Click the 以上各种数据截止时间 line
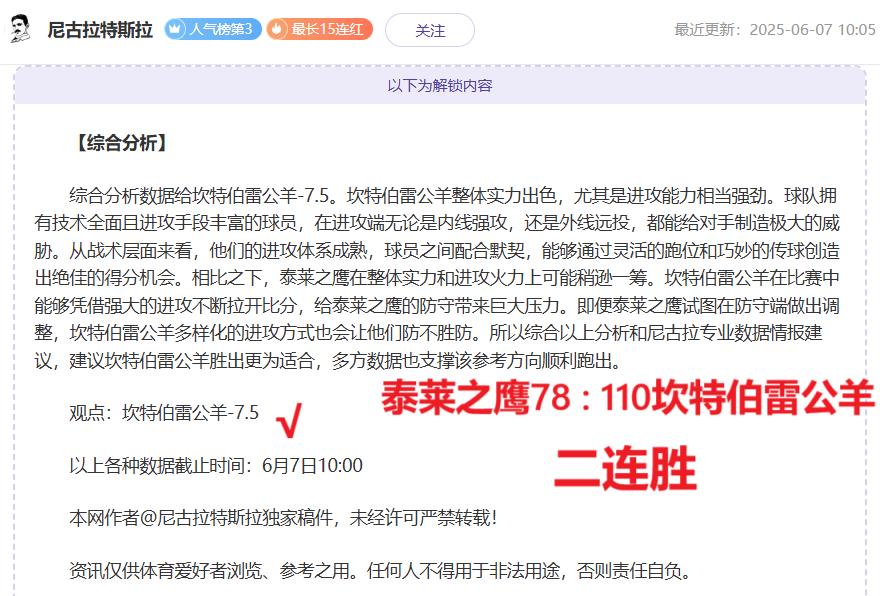Viewport: 880px width, 596px height. [216, 465]
